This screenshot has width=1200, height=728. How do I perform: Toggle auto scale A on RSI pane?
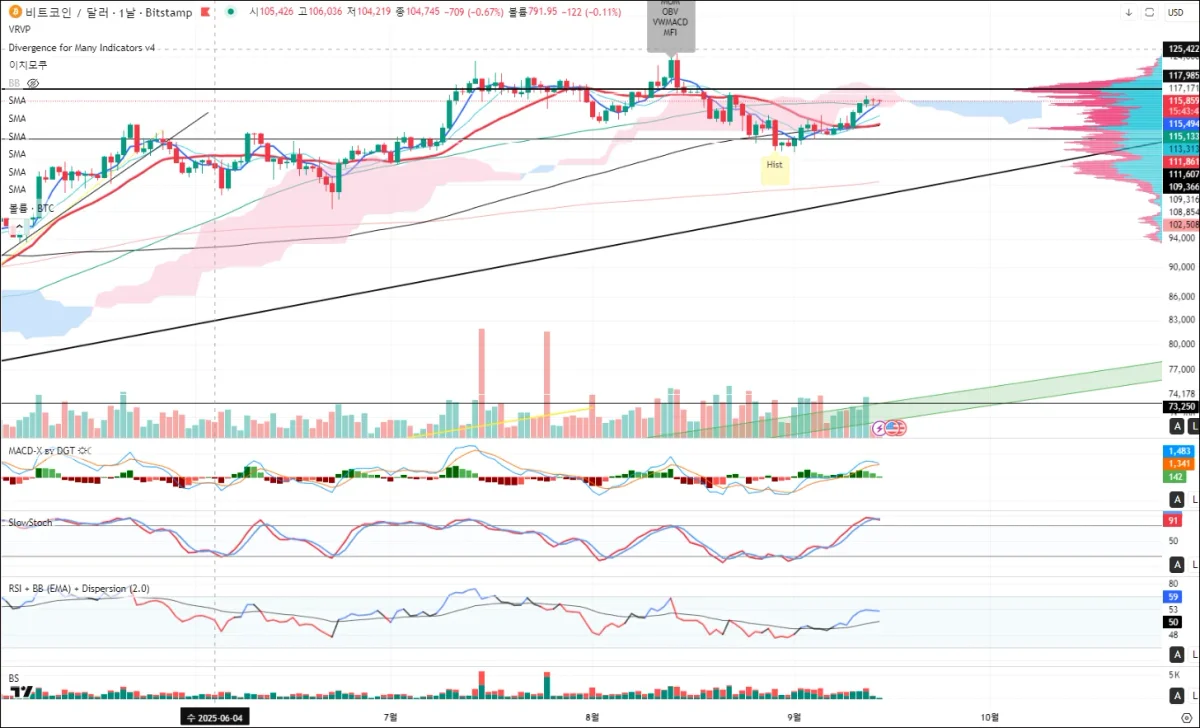1178,654
